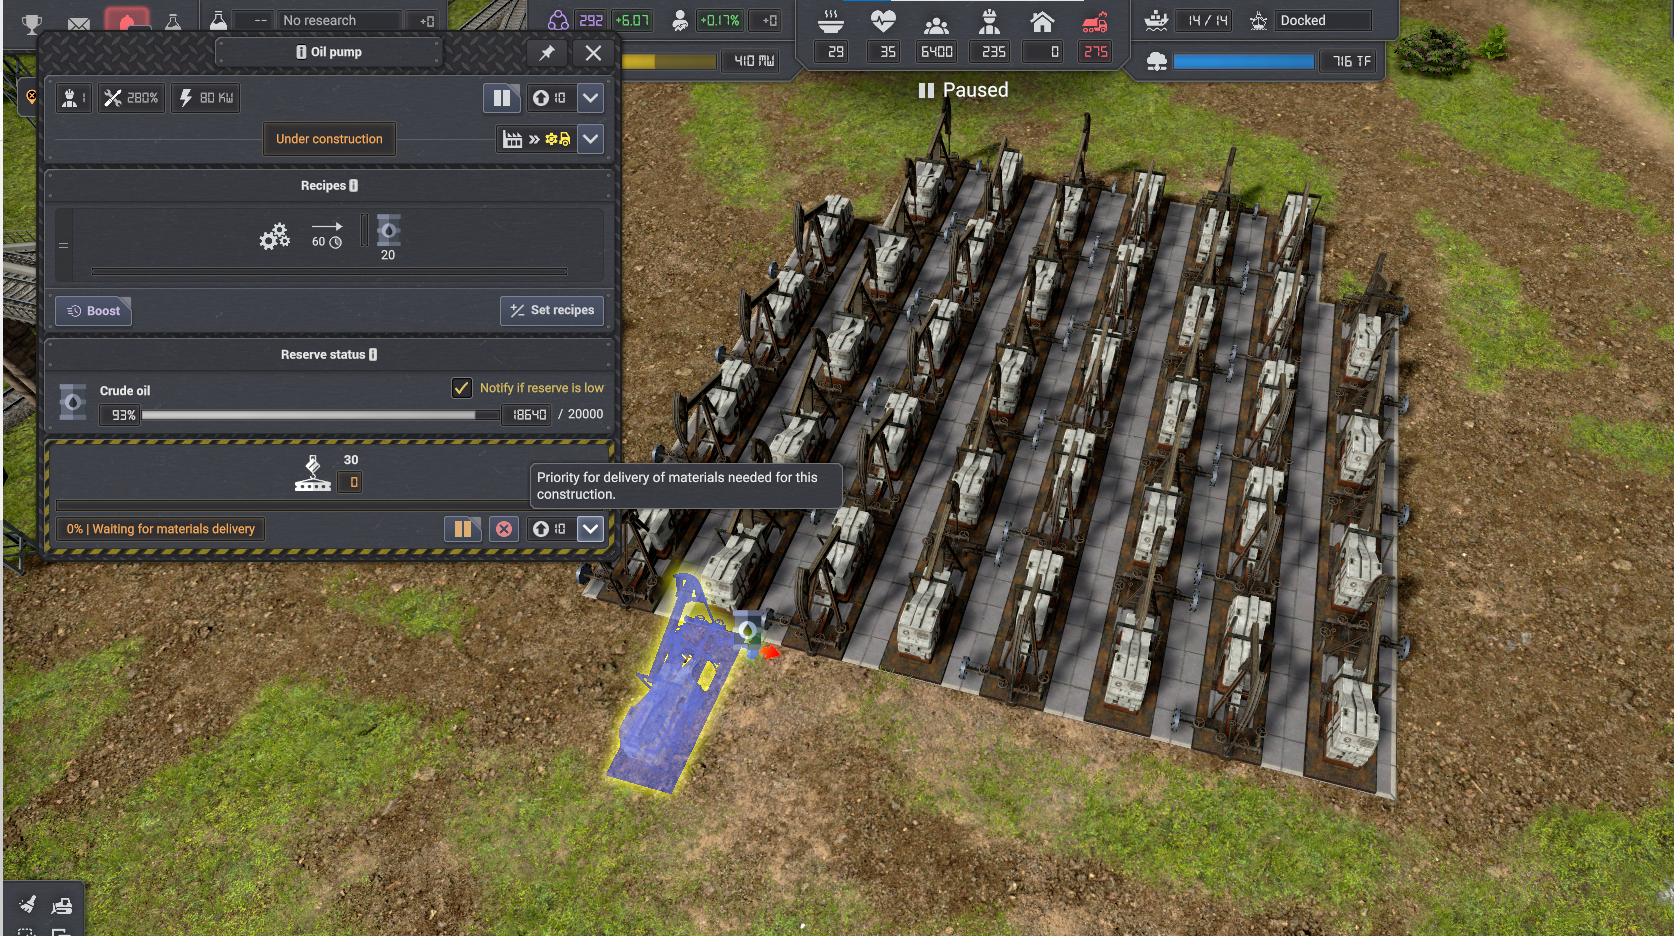Screen dimensions: 1674x936
Task: Uncheck Notify if reserve is low
Action: 462,388
